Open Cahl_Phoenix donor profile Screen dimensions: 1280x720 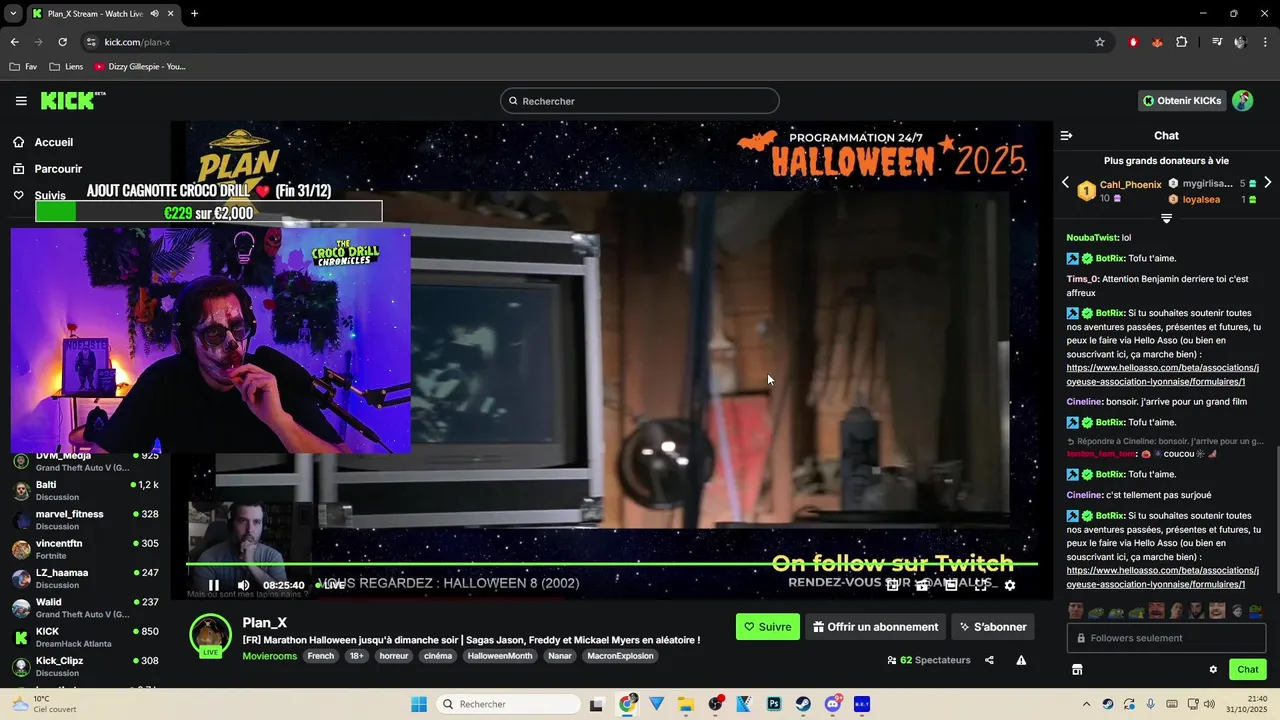tap(1130, 184)
